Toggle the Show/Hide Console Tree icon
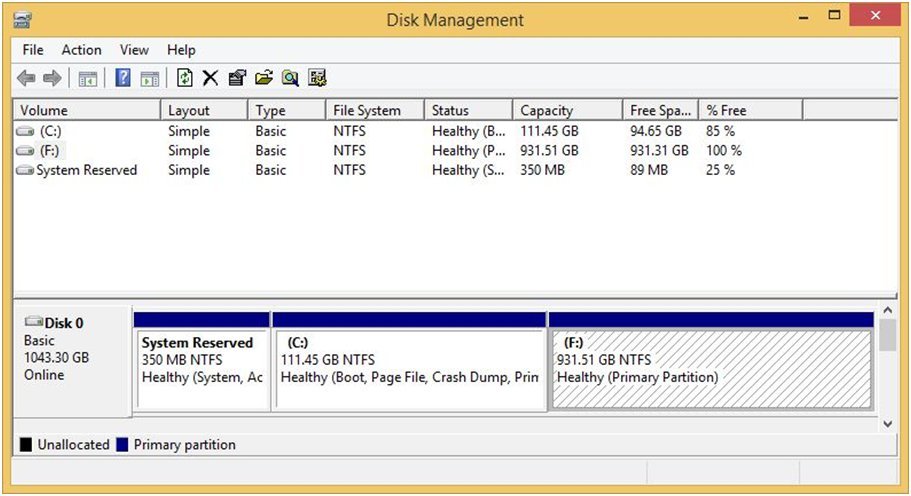Screen dimensions: 911x496 [x=88, y=78]
